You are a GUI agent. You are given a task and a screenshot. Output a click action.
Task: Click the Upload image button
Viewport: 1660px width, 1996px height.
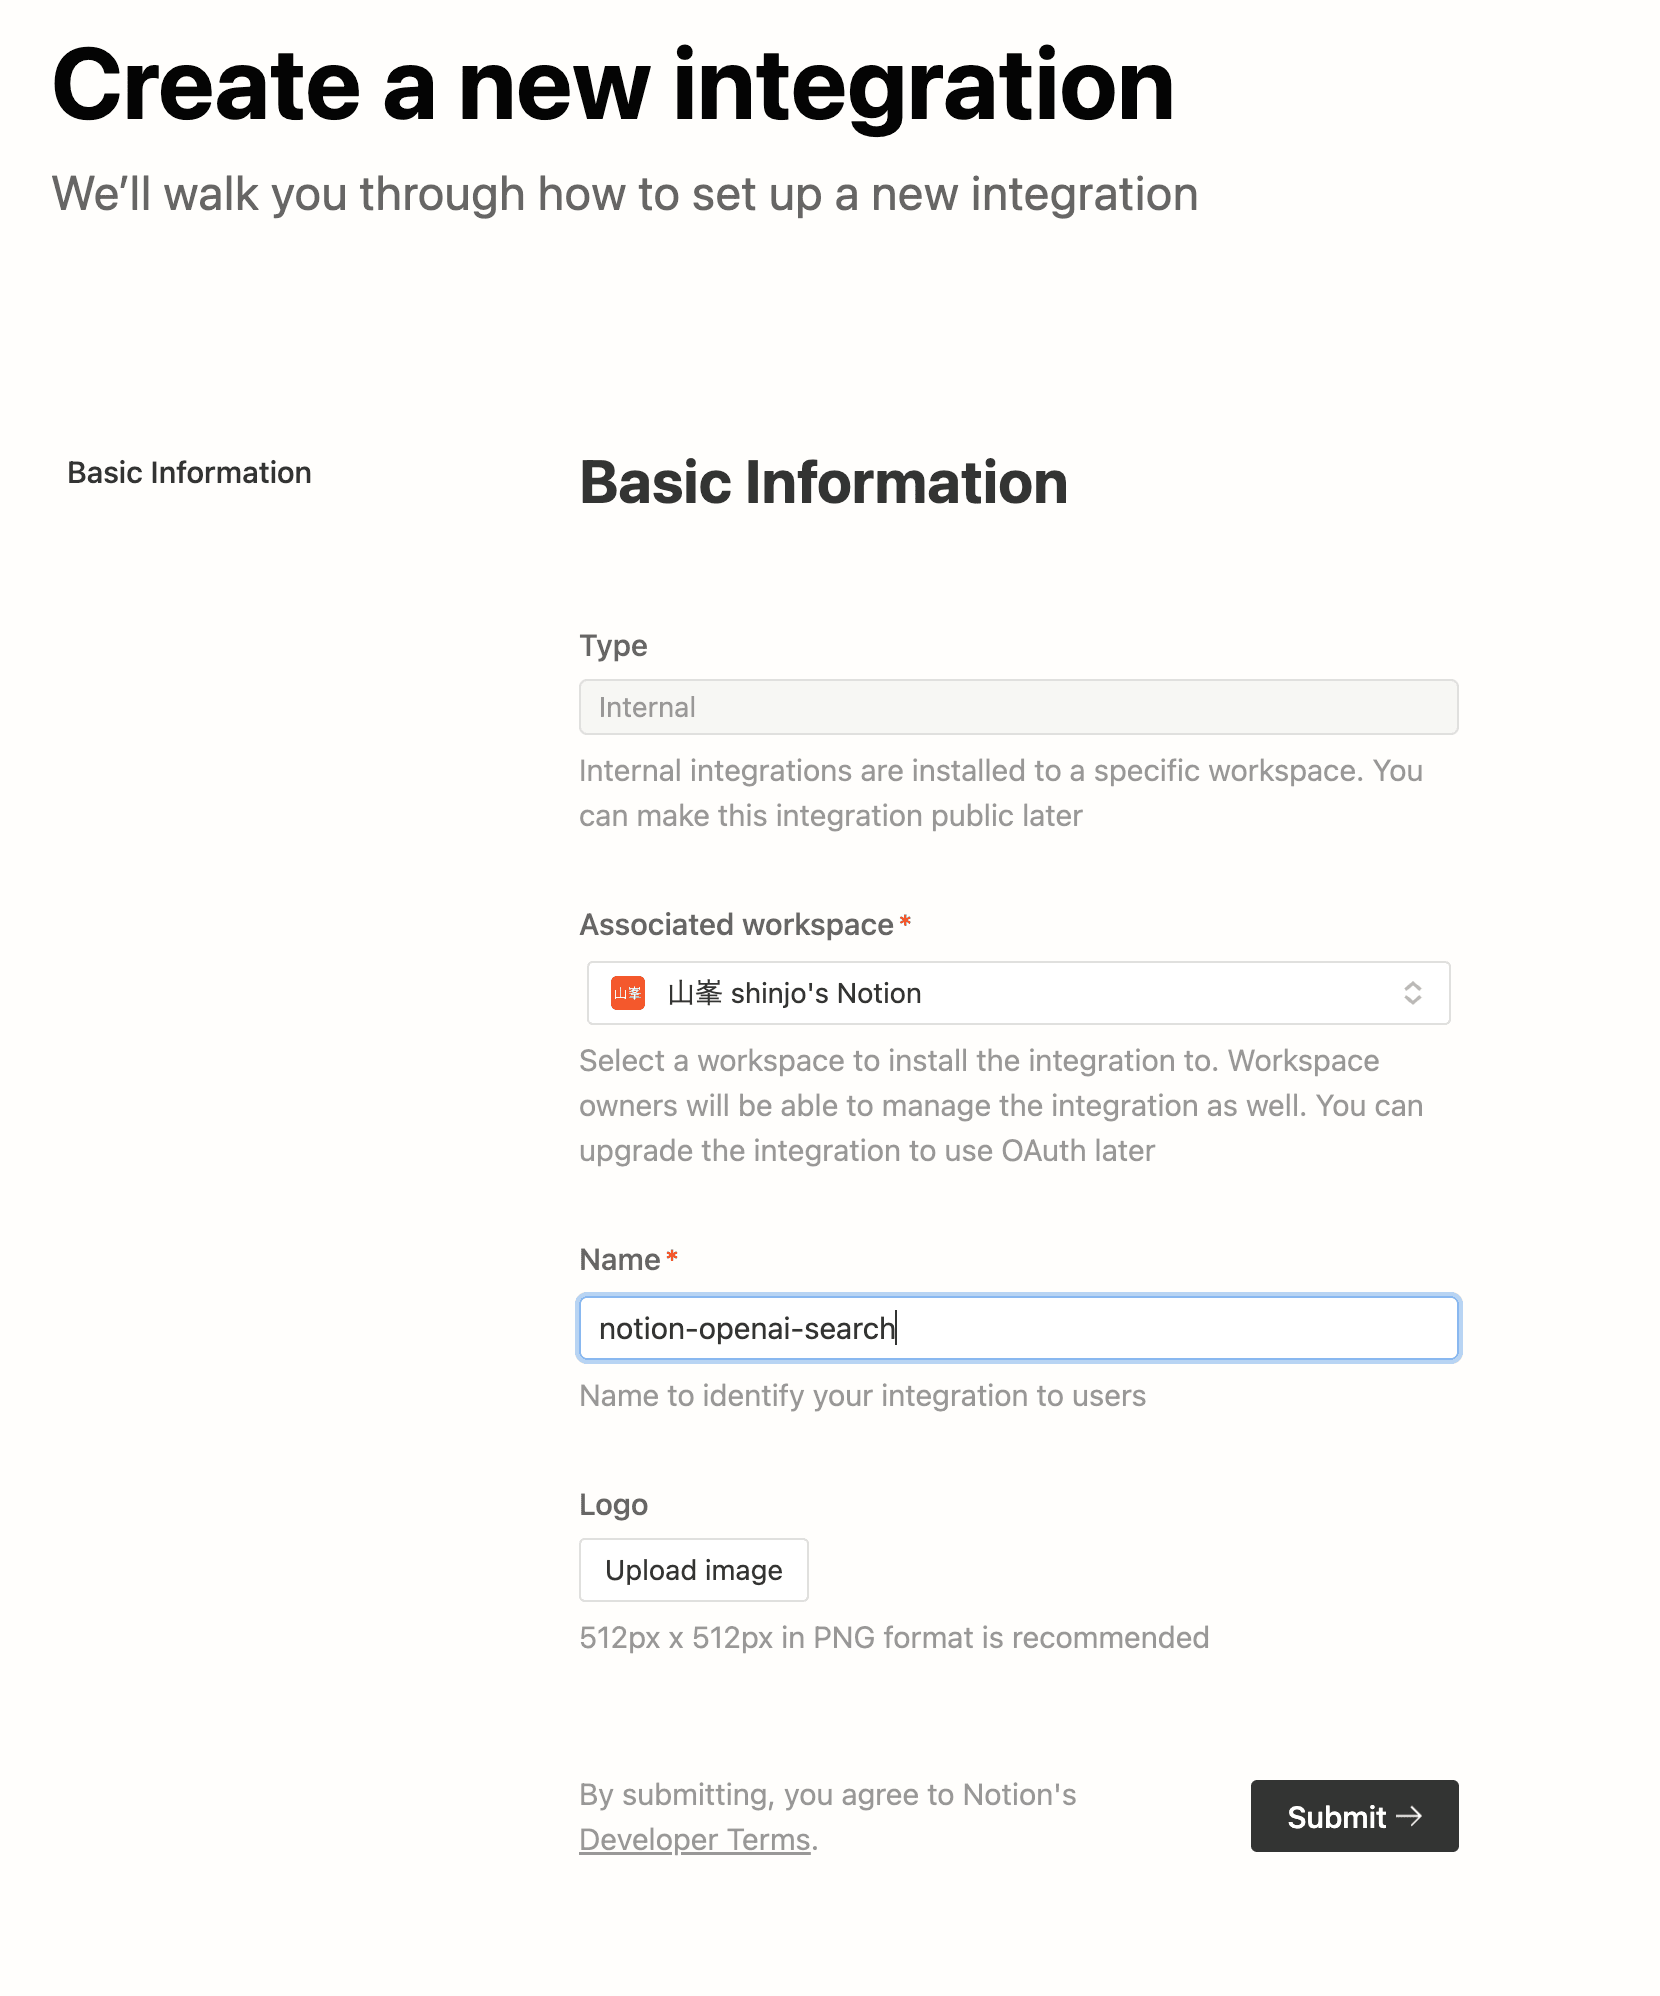693,1570
